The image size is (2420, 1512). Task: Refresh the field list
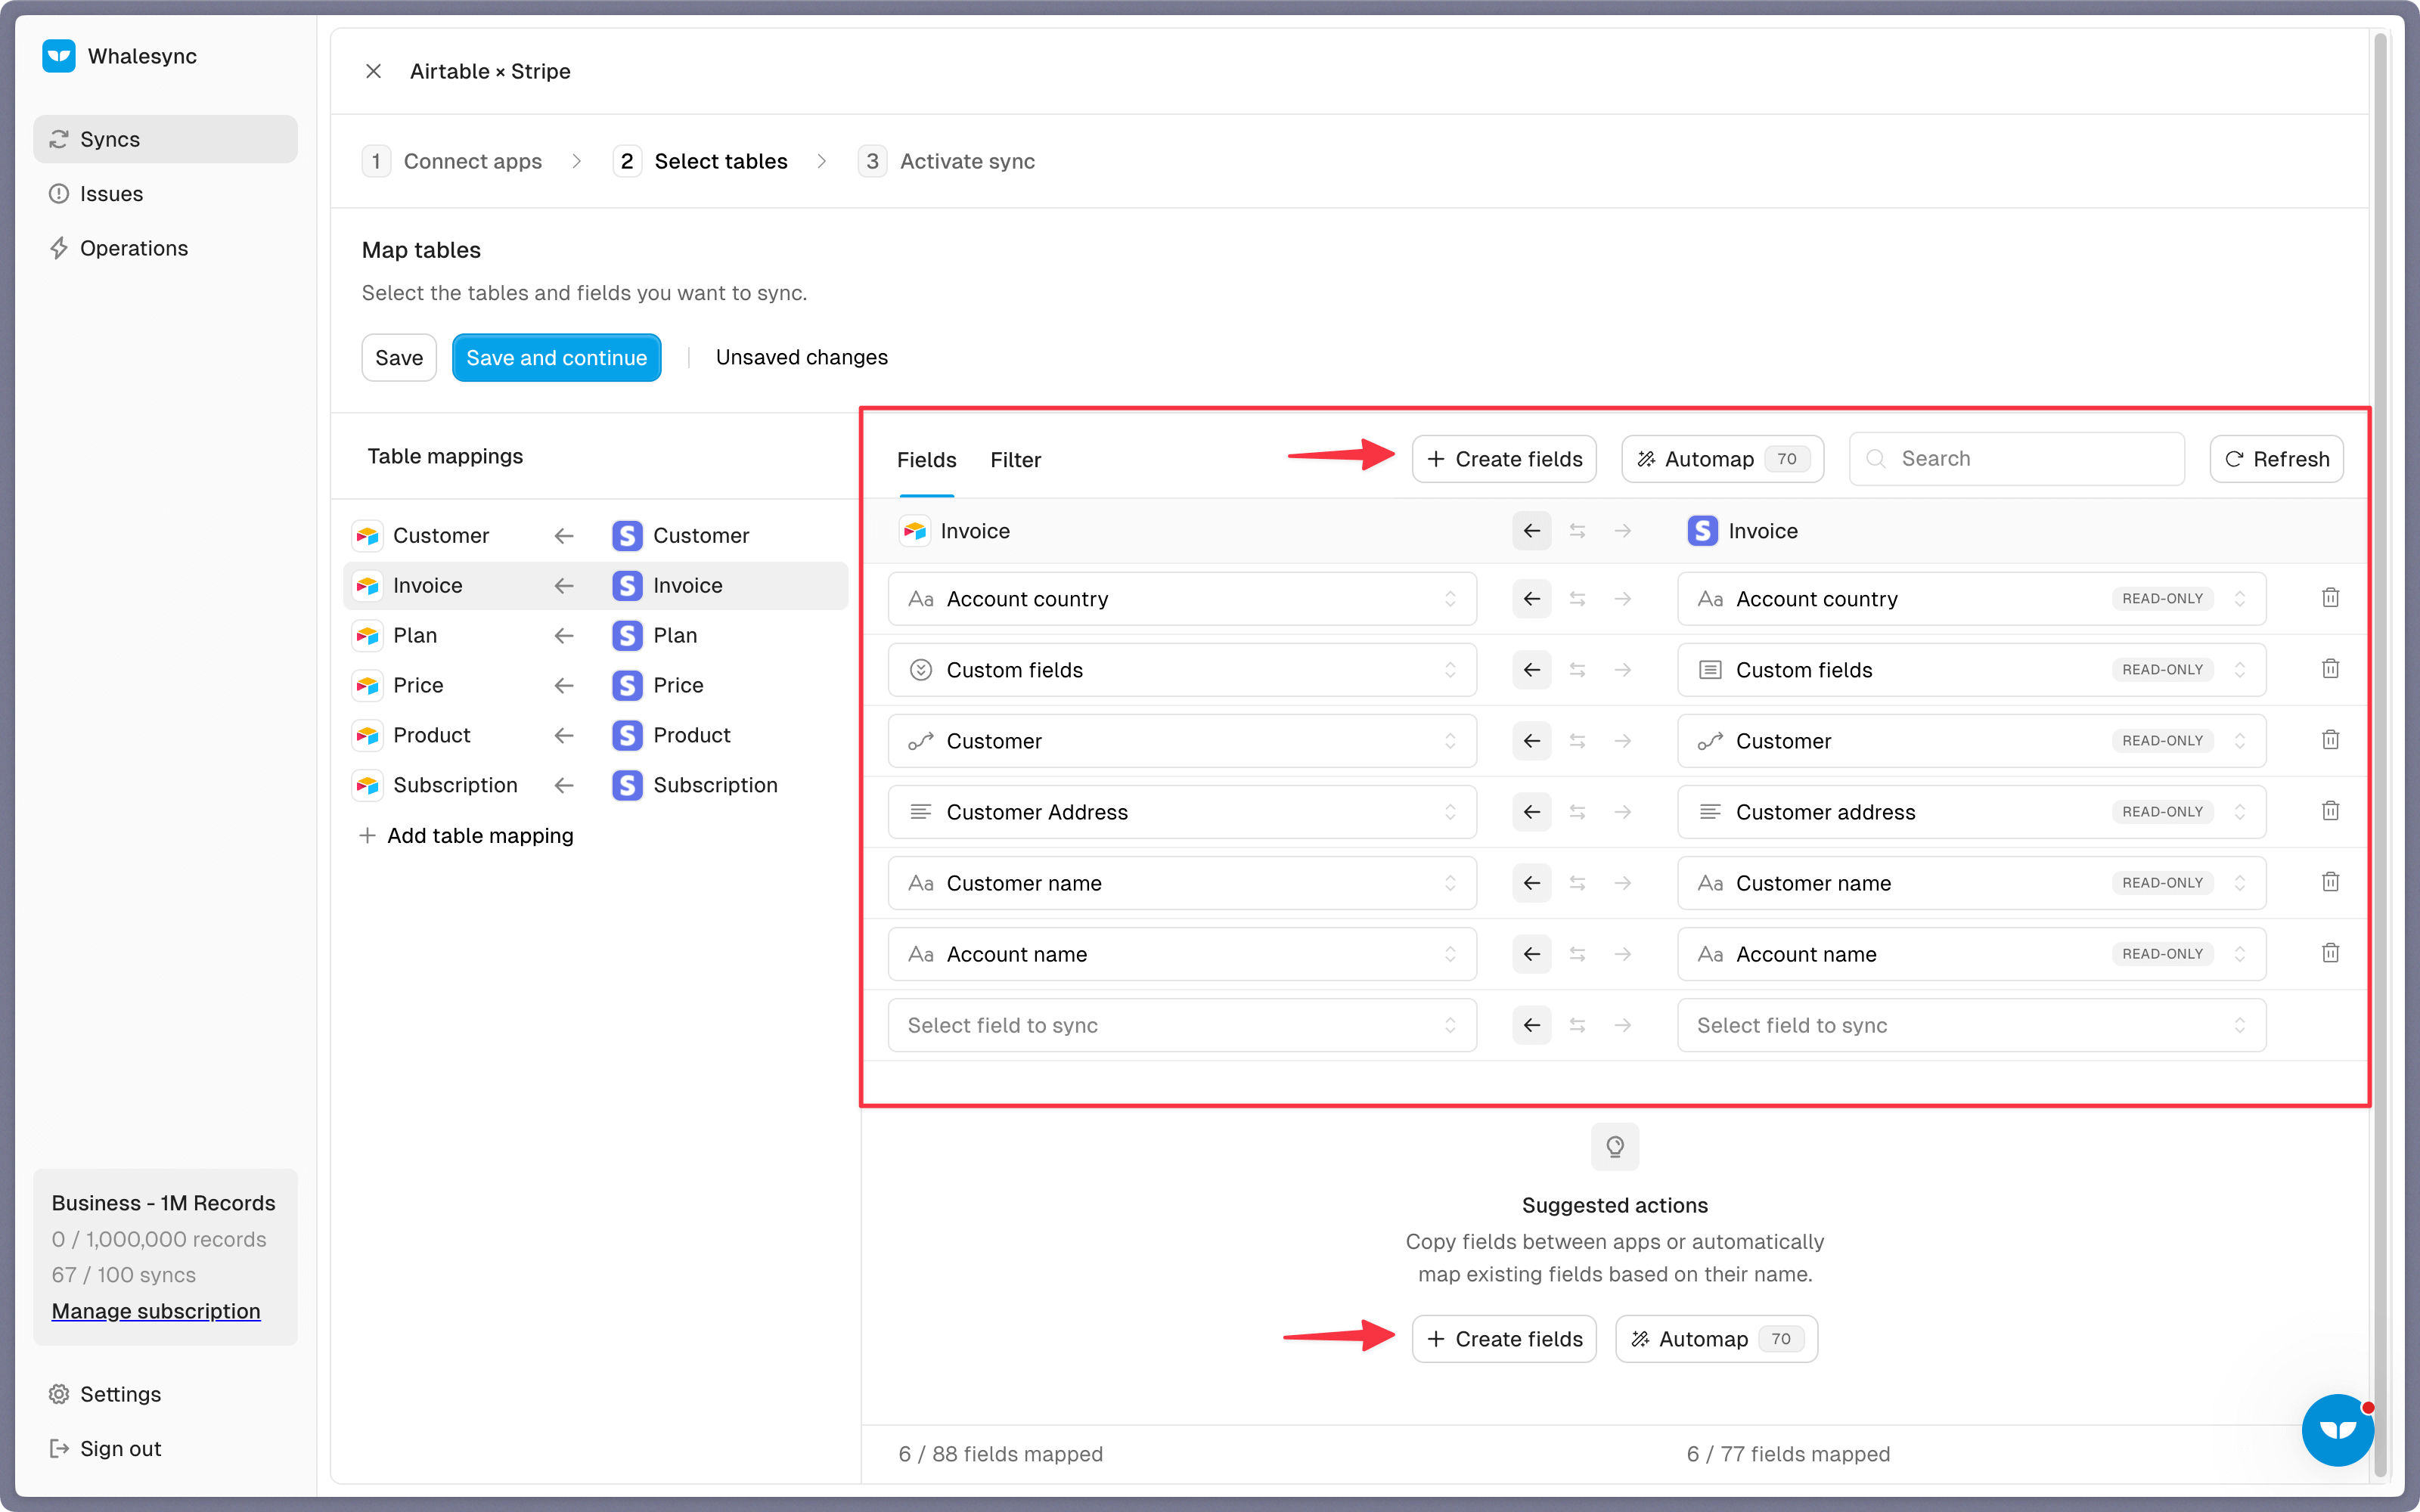click(2276, 459)
